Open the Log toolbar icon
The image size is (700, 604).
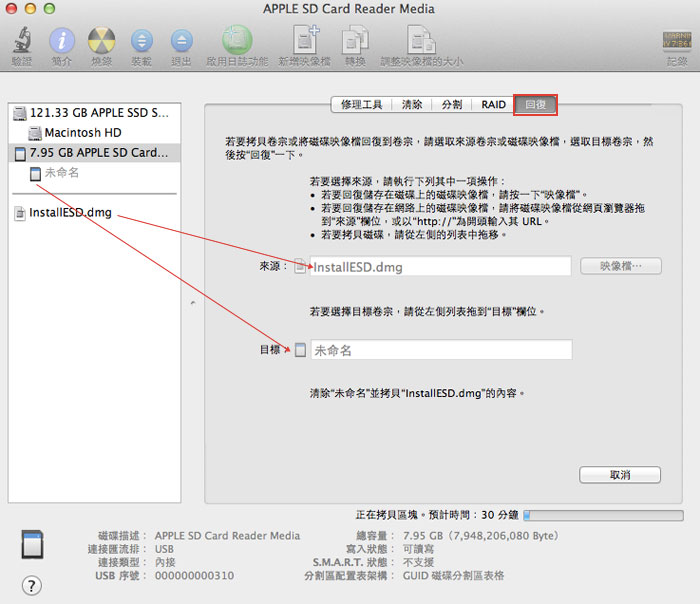[677, 41]
